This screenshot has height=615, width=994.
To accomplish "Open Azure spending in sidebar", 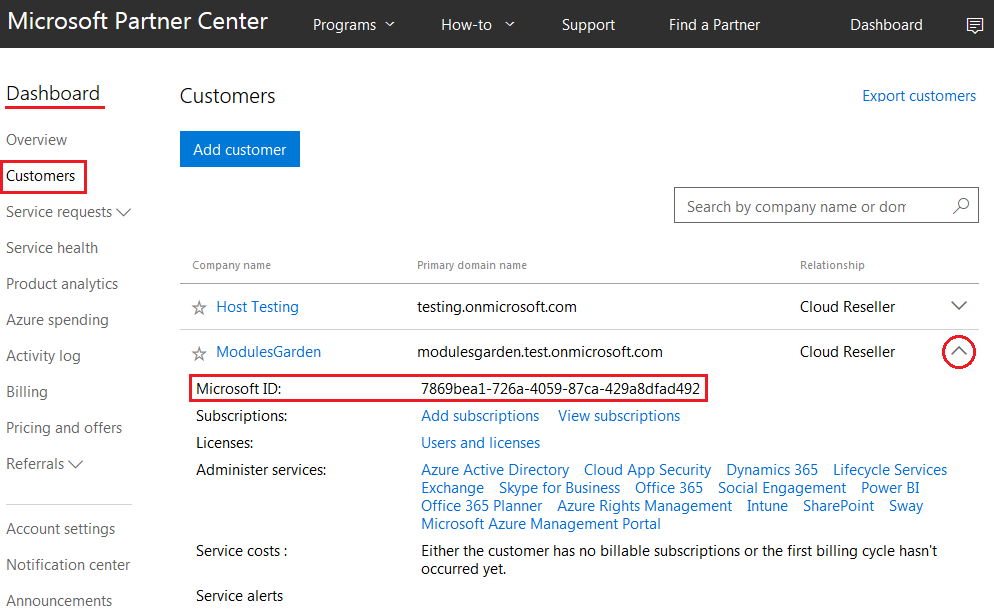I will coord(57,320).
